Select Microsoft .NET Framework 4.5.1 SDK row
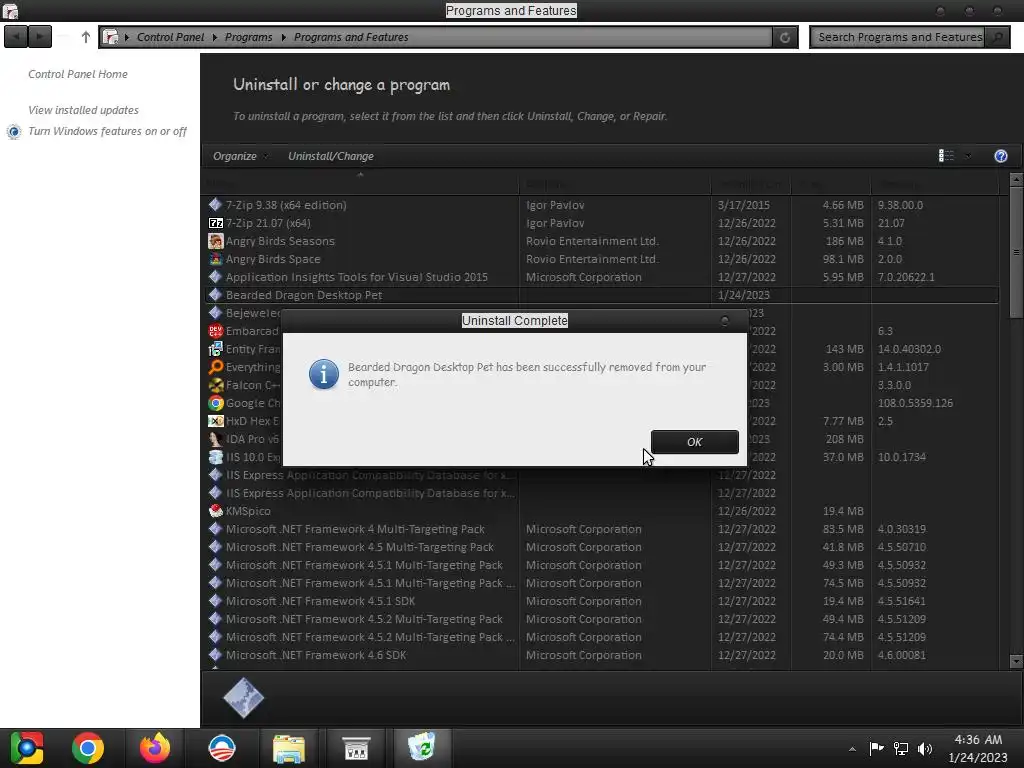1024x768 pixels. click(x=600, y=601)
